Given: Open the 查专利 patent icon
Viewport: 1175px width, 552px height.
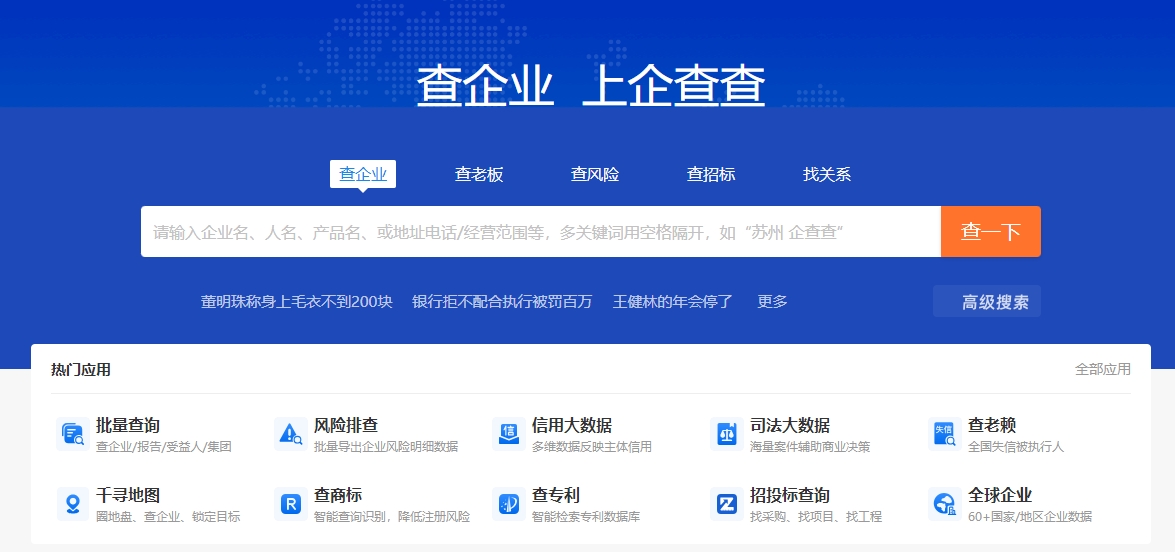Looking at the screenshot, I should pyautogui.click(x=509, y=504).
